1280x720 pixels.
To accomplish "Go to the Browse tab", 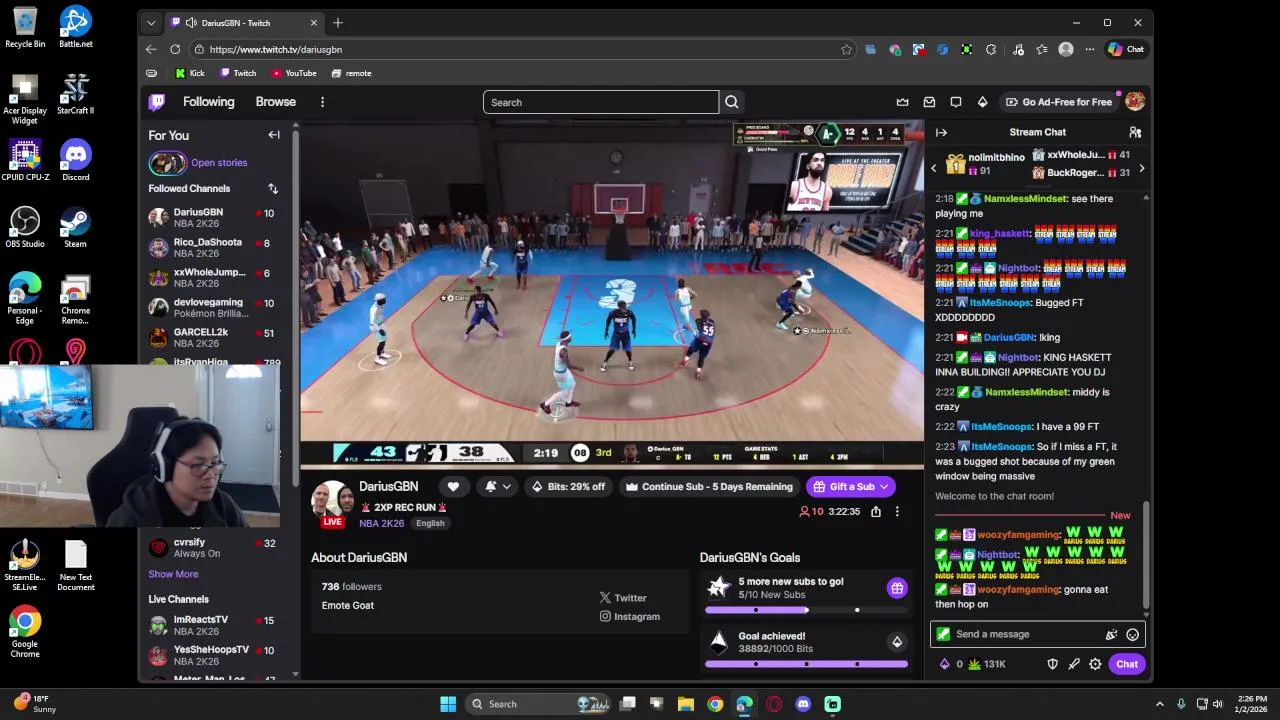I will (x=275, y=102).
